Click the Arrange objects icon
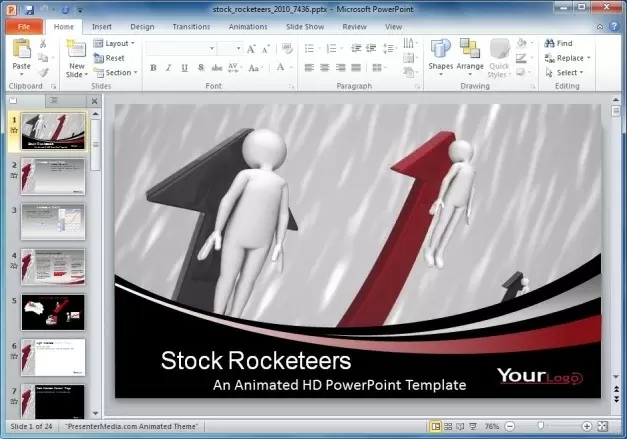The image size is (627, 439). coord(470,55)
